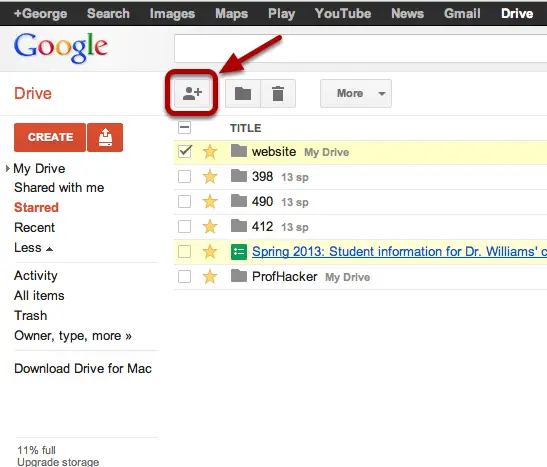Check the Spring 2013 form checkbox
The width and height of the screenshot is (547, 467).
[184, 251]
